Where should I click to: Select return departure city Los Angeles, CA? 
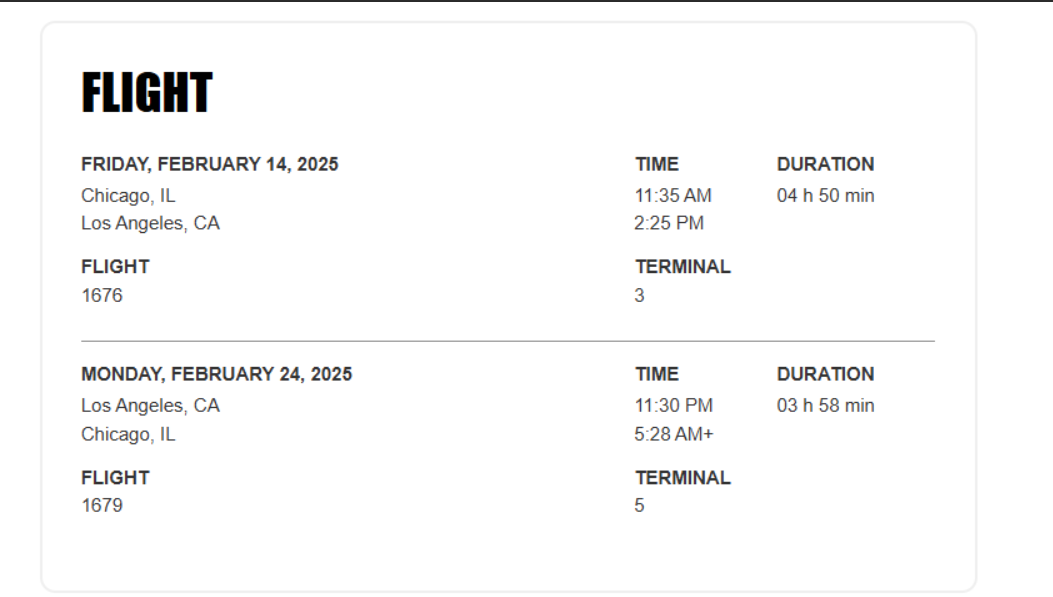150,406
